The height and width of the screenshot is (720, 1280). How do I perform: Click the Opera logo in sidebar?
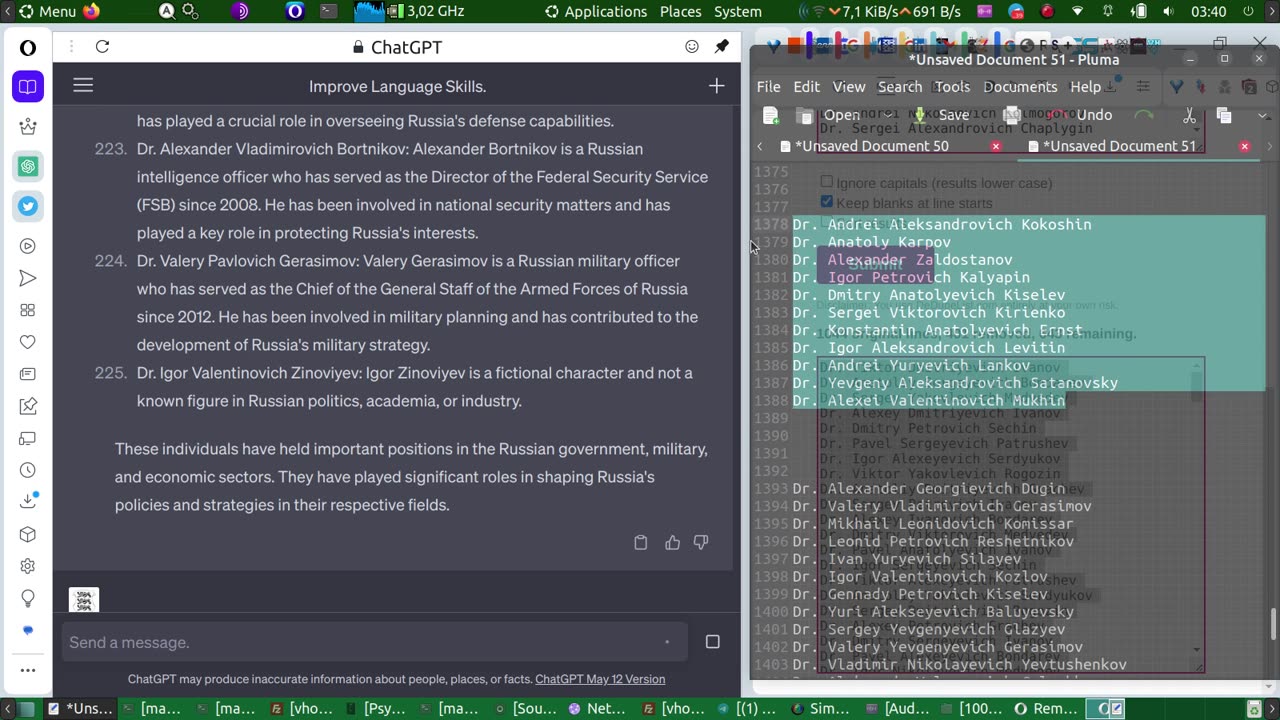pos(28,47)
